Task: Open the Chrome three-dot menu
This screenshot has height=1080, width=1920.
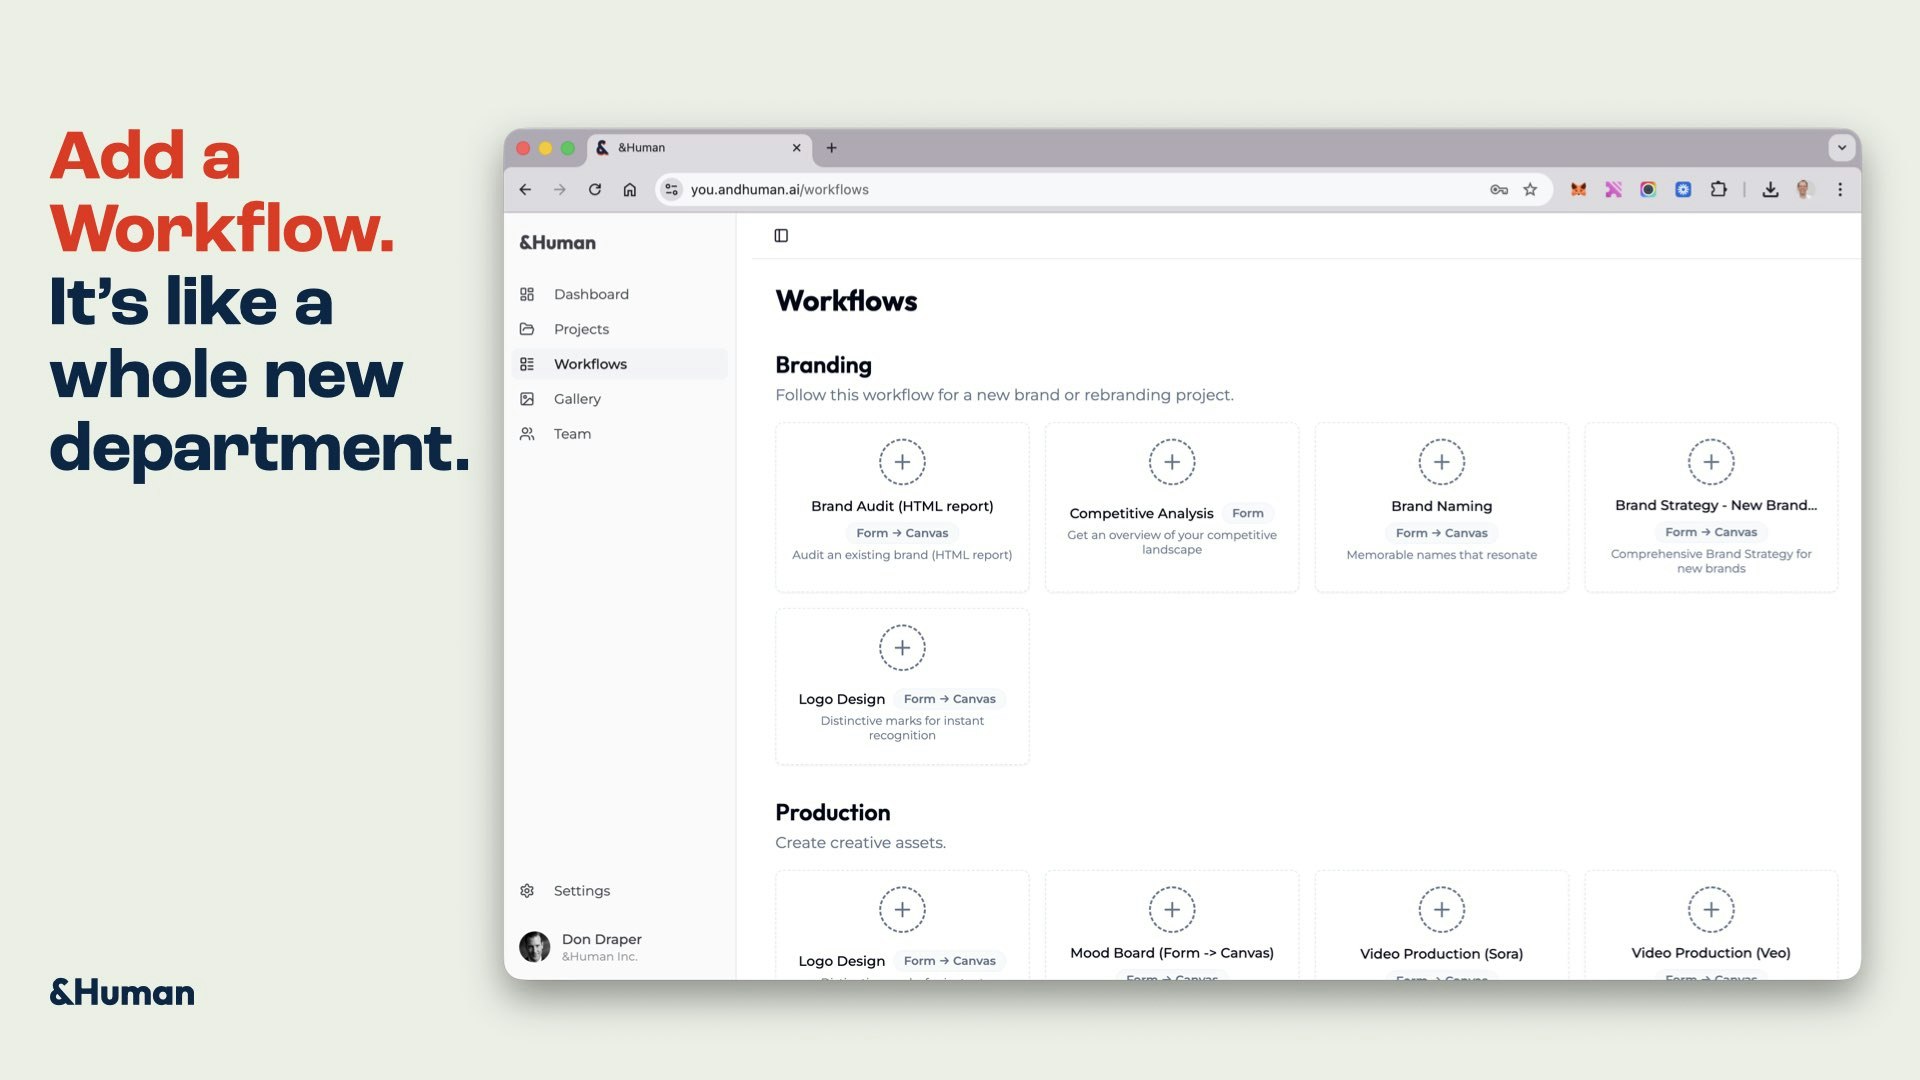Action: click(1839, 188)
